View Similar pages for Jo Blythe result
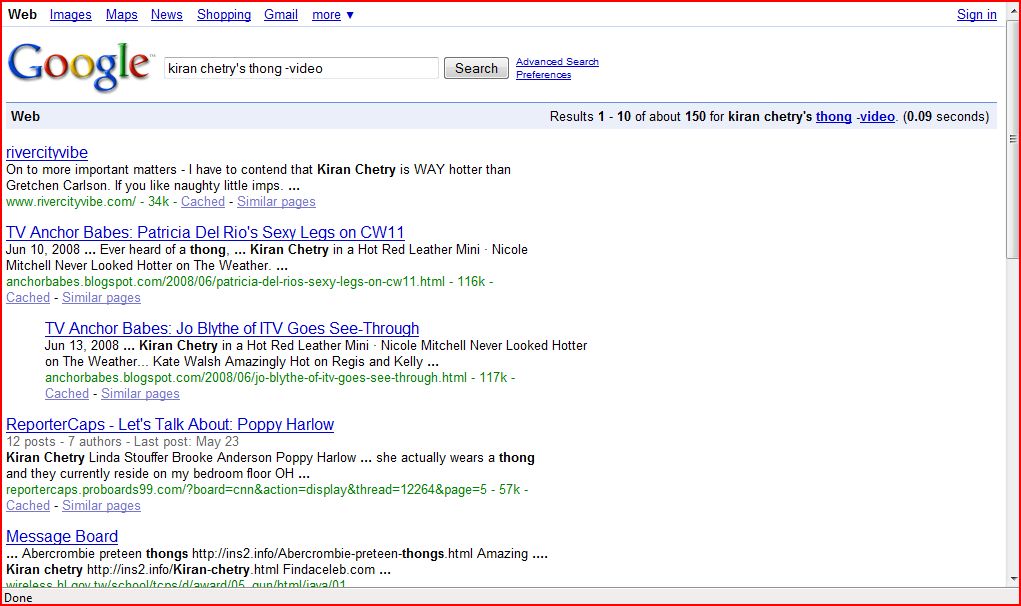The height and width of the screenshot is (606, 1021). (140, 393)
